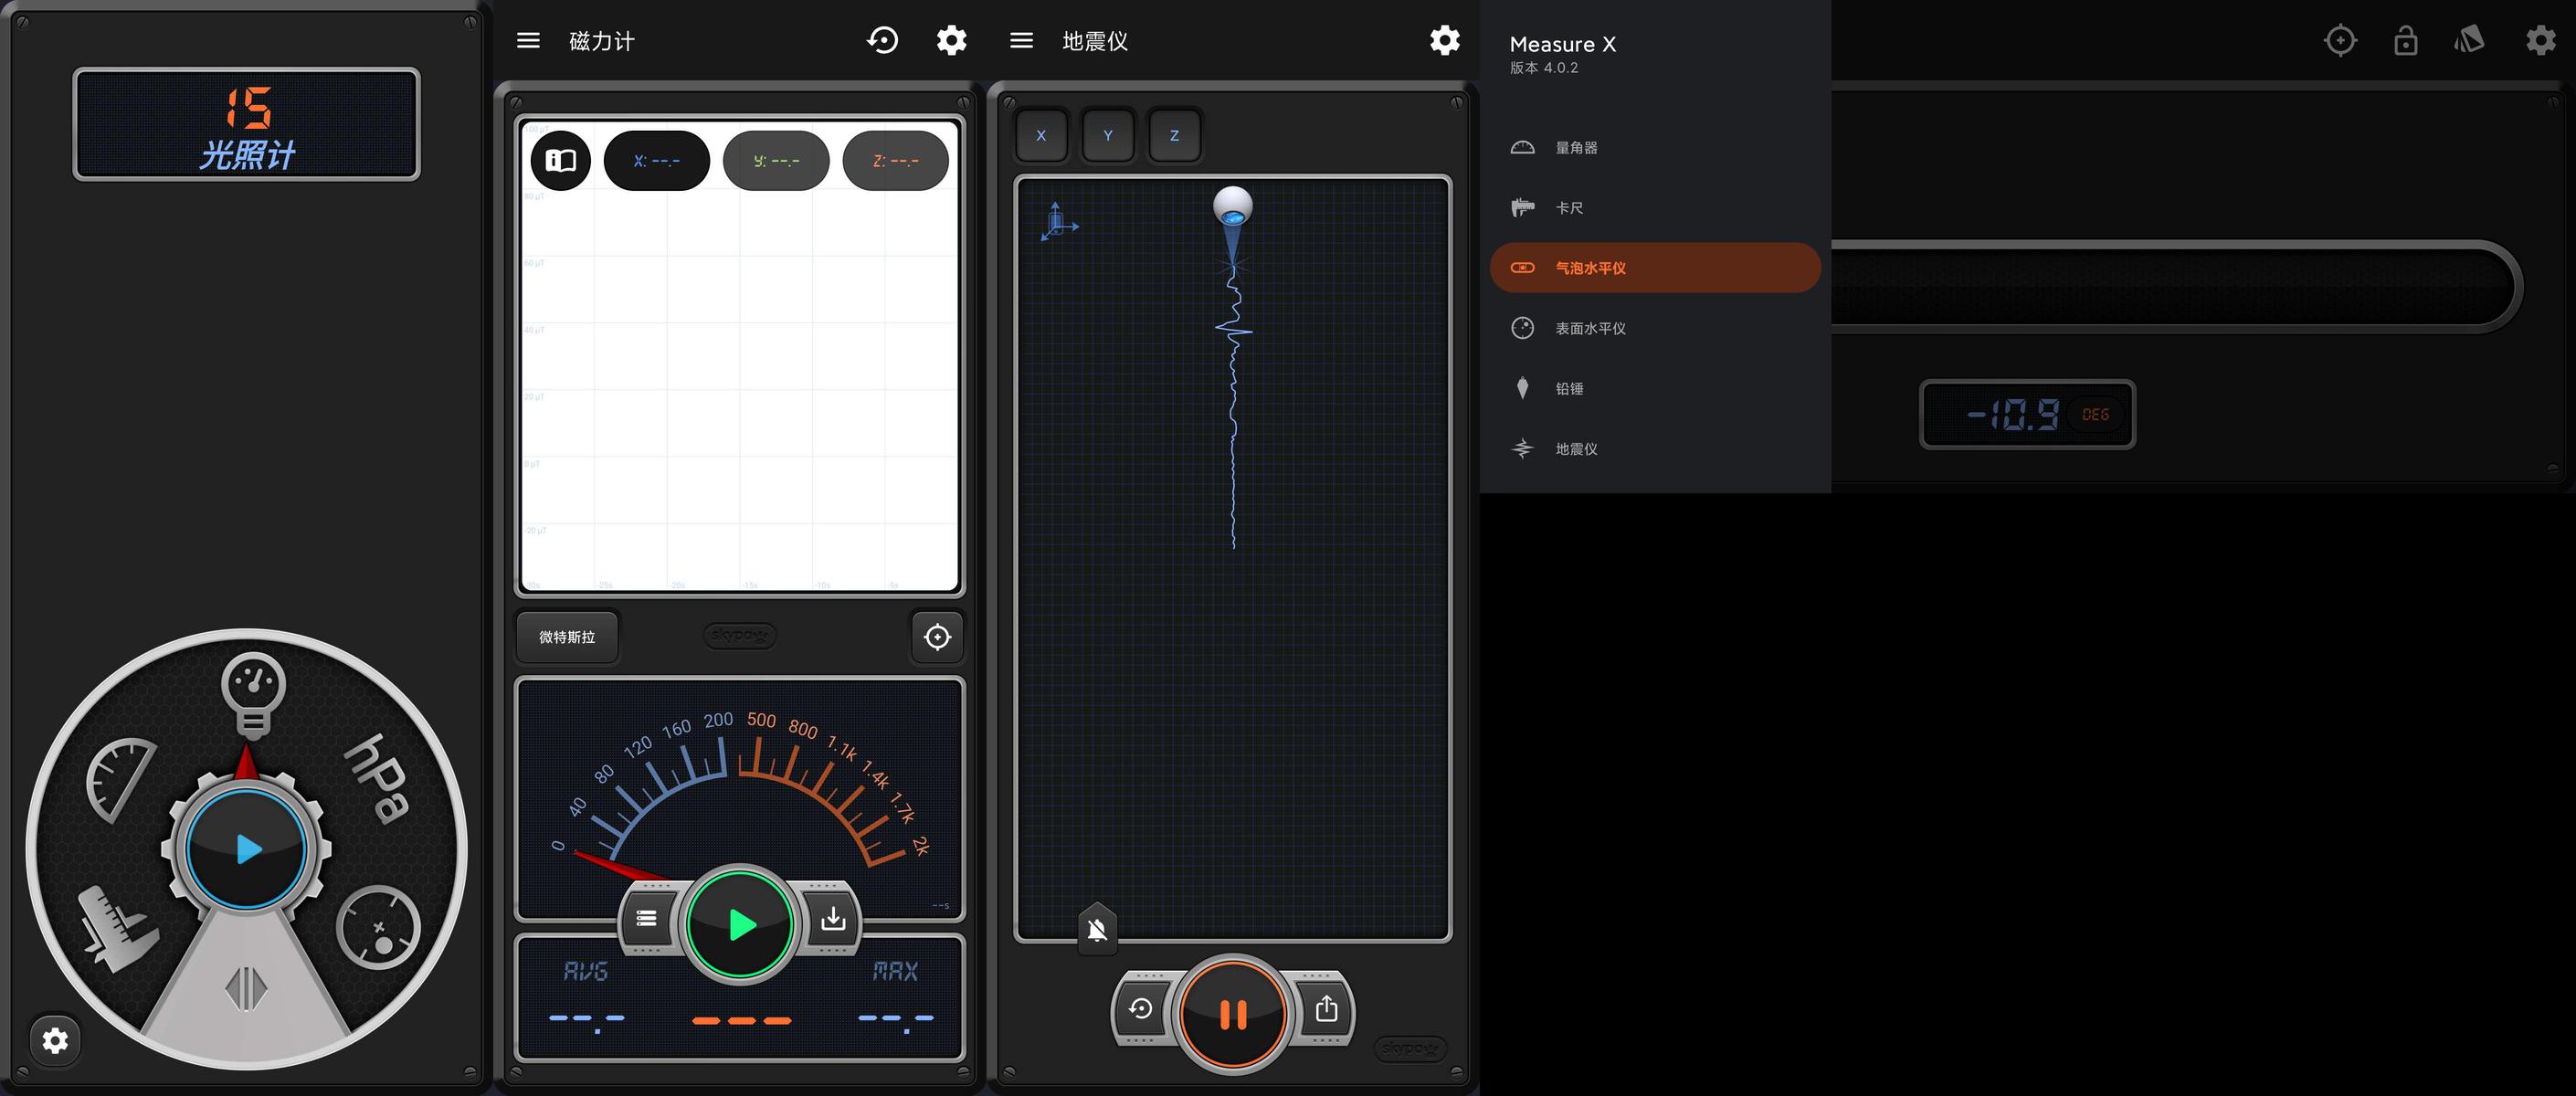Open the magnetometer records list button
The height and width of the screenshot is (1096, 2576).
pyautogui.click(x=647, y=918)
